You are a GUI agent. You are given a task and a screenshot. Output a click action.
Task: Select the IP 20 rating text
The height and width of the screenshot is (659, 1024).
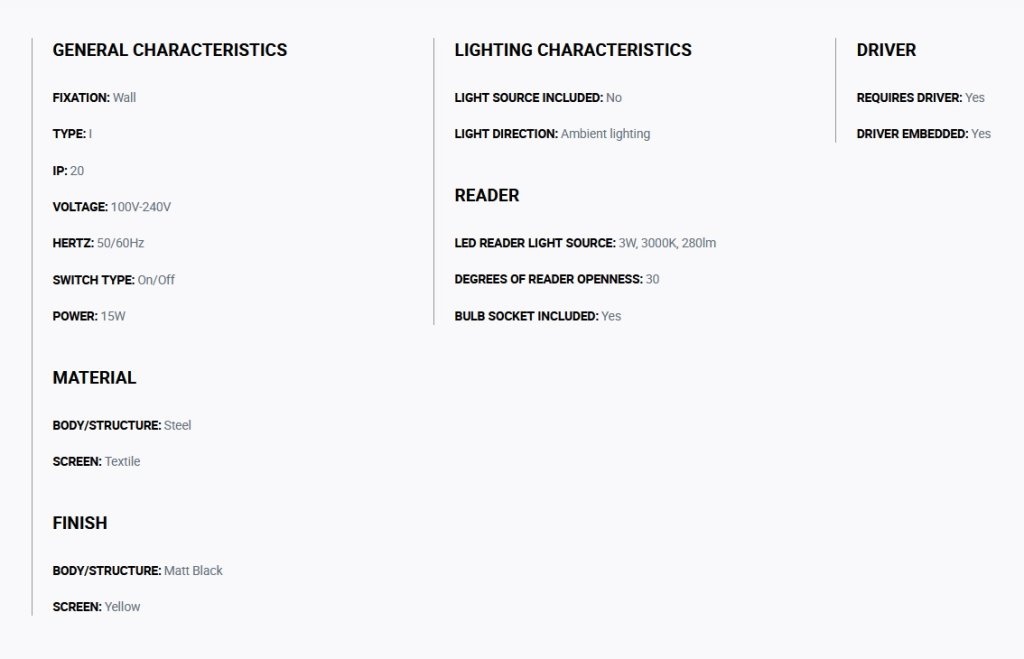[x=68, y=171]
